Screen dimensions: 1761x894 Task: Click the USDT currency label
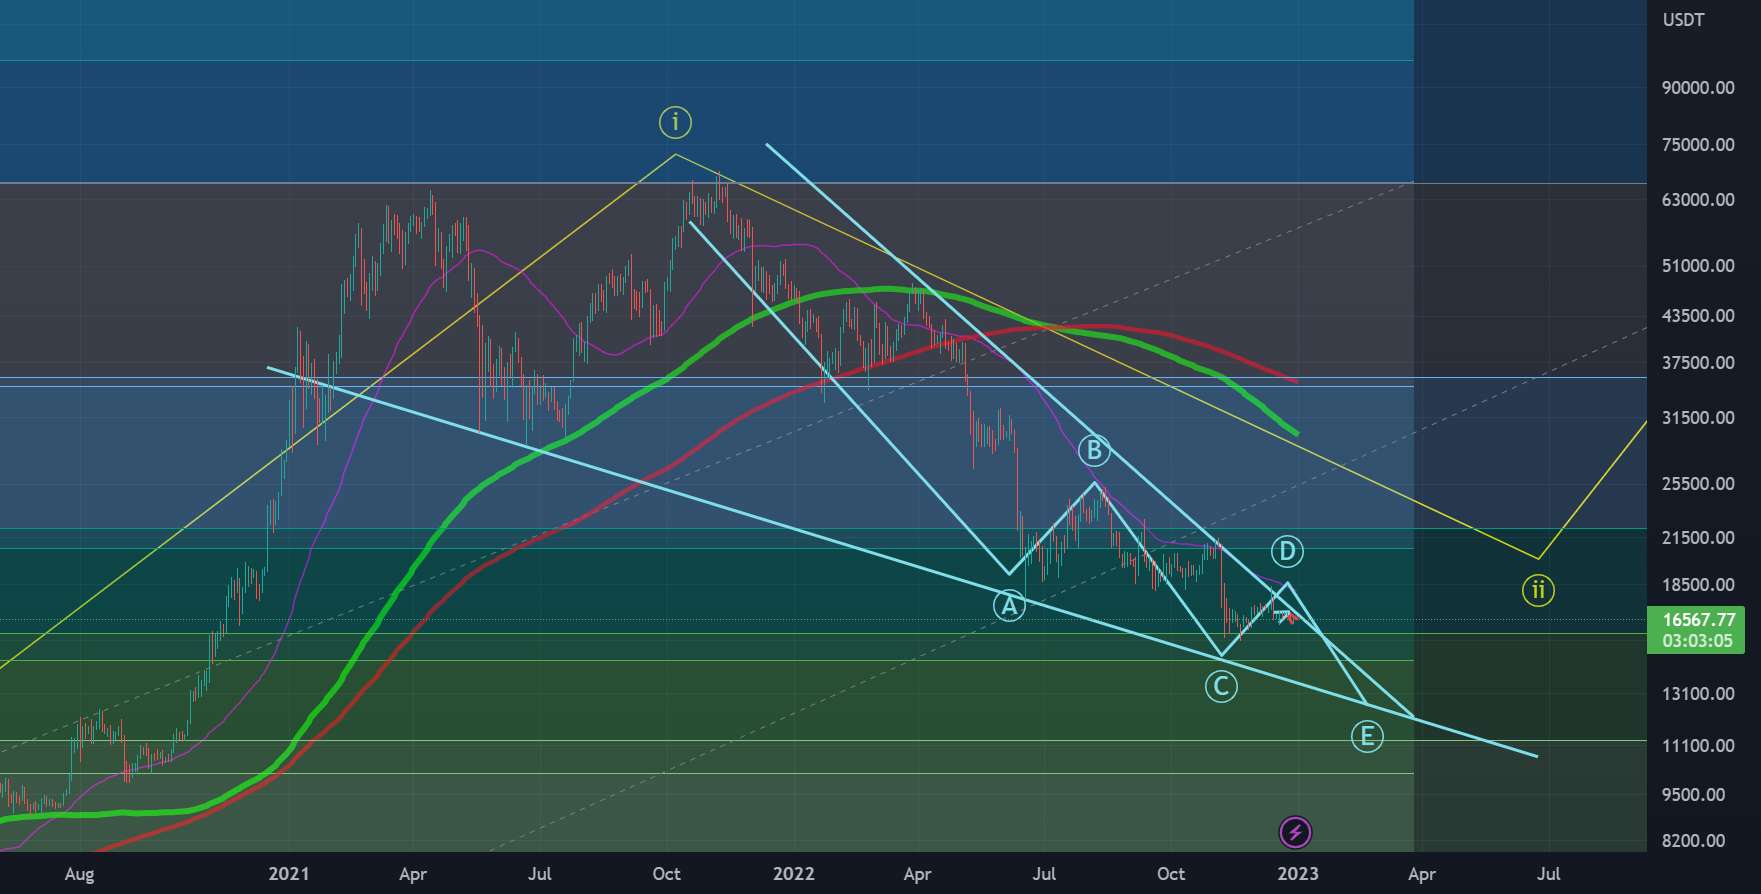1683,20
